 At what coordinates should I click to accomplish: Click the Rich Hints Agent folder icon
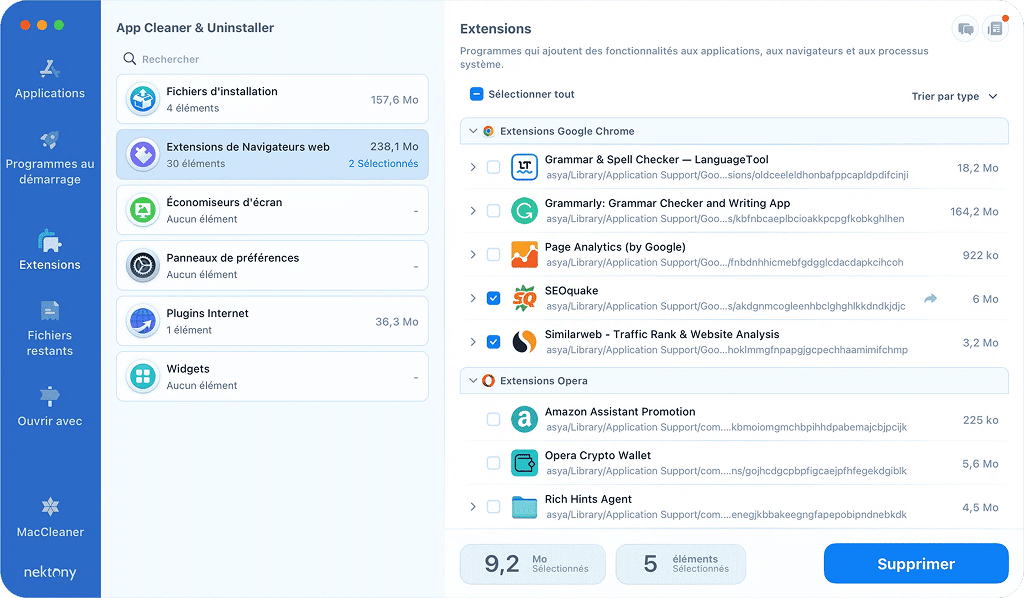click(x=524, y=507)
